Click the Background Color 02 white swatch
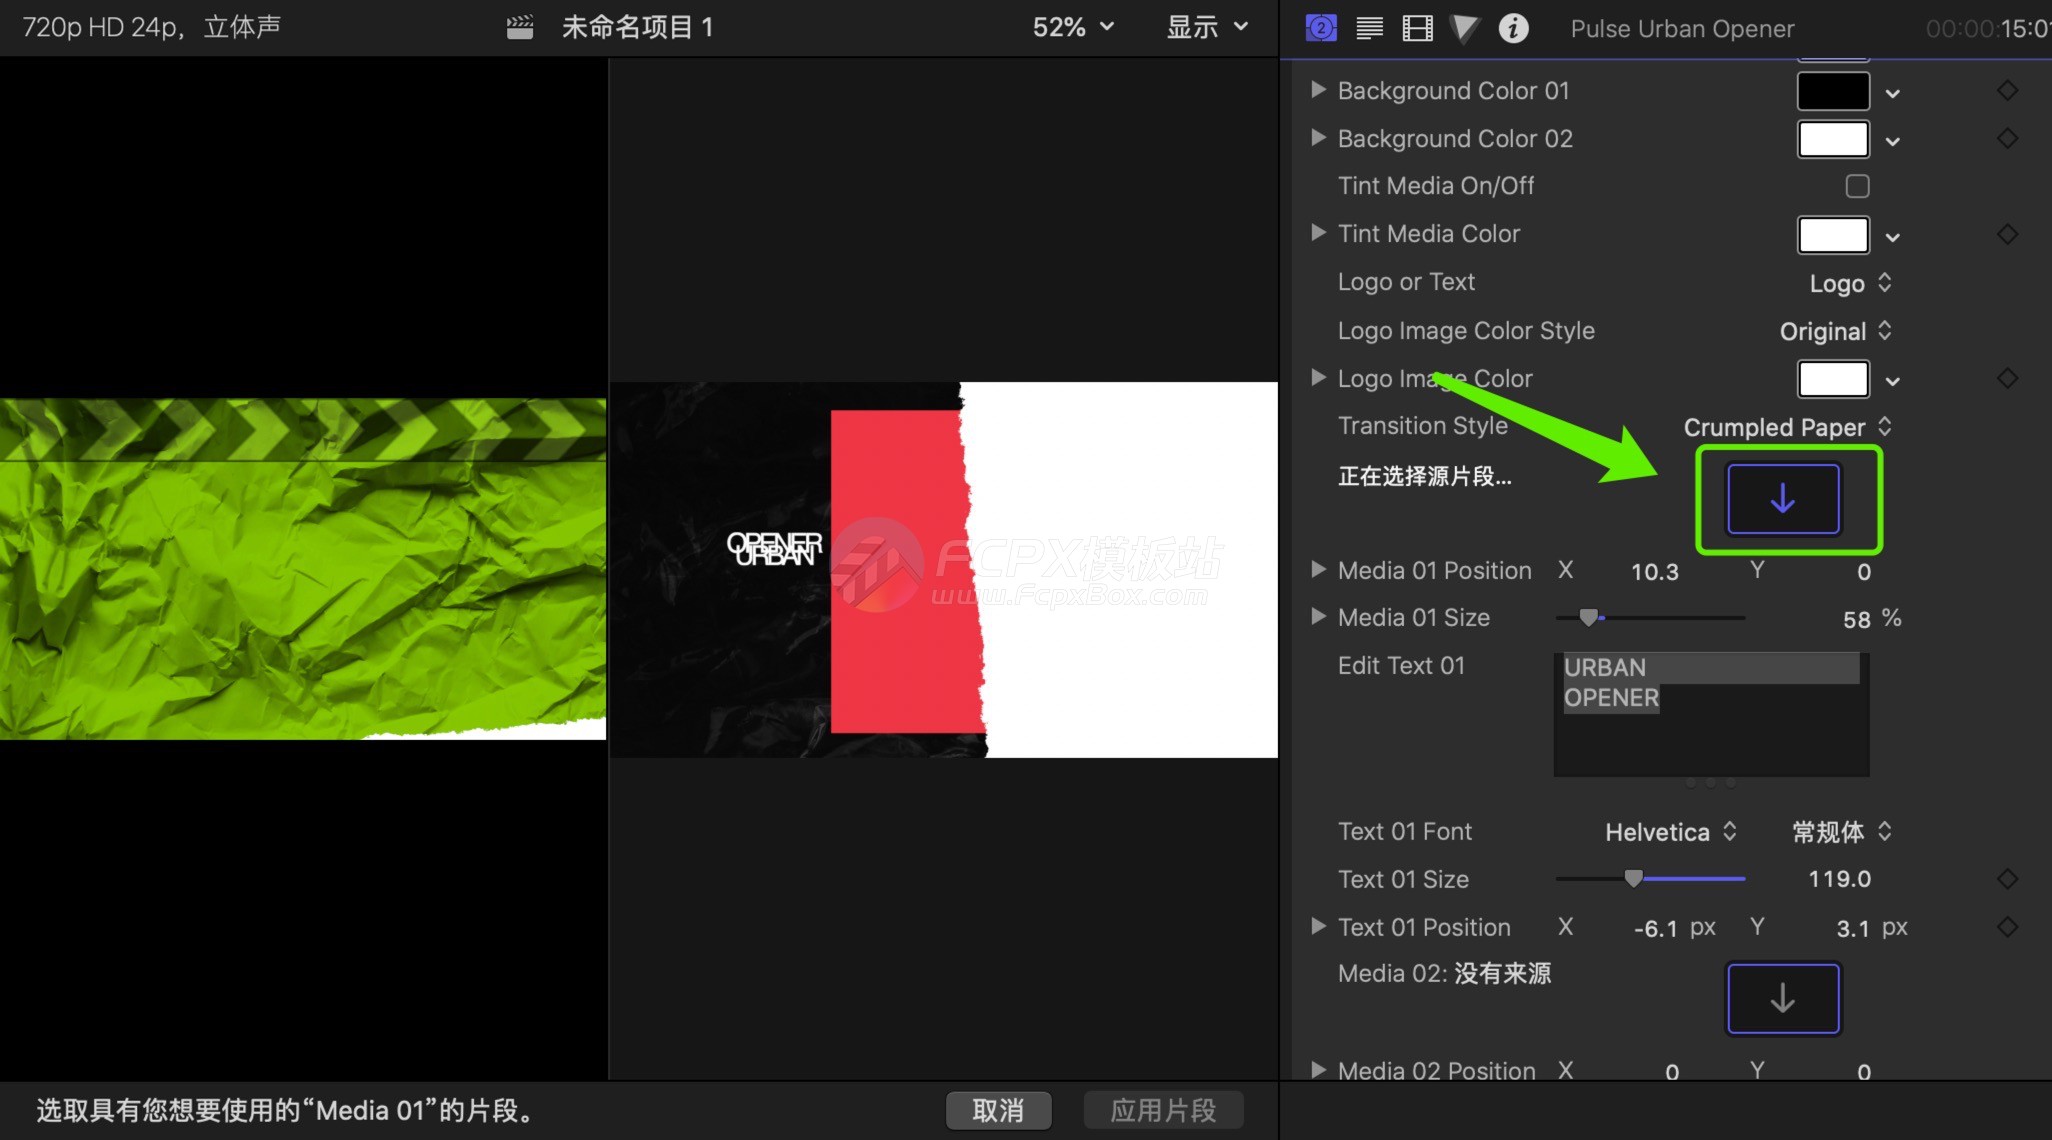This screenshot has width=2052, height=1140. pyautogui.click(x=1833, y=139)
